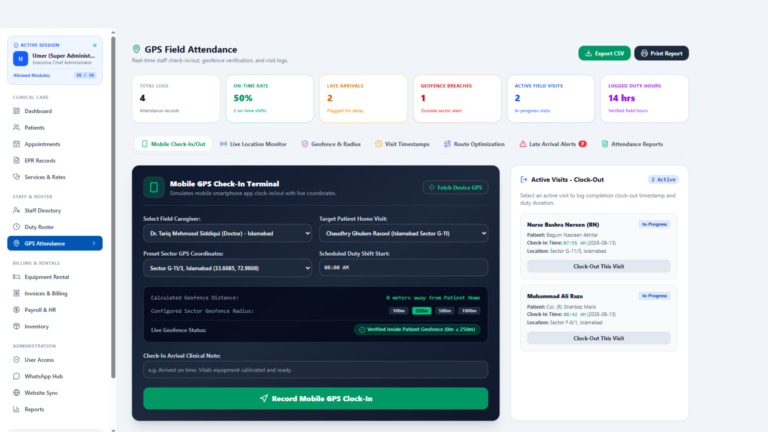Click the Geofence & Radius shield icon

click(x=305, y=144)
